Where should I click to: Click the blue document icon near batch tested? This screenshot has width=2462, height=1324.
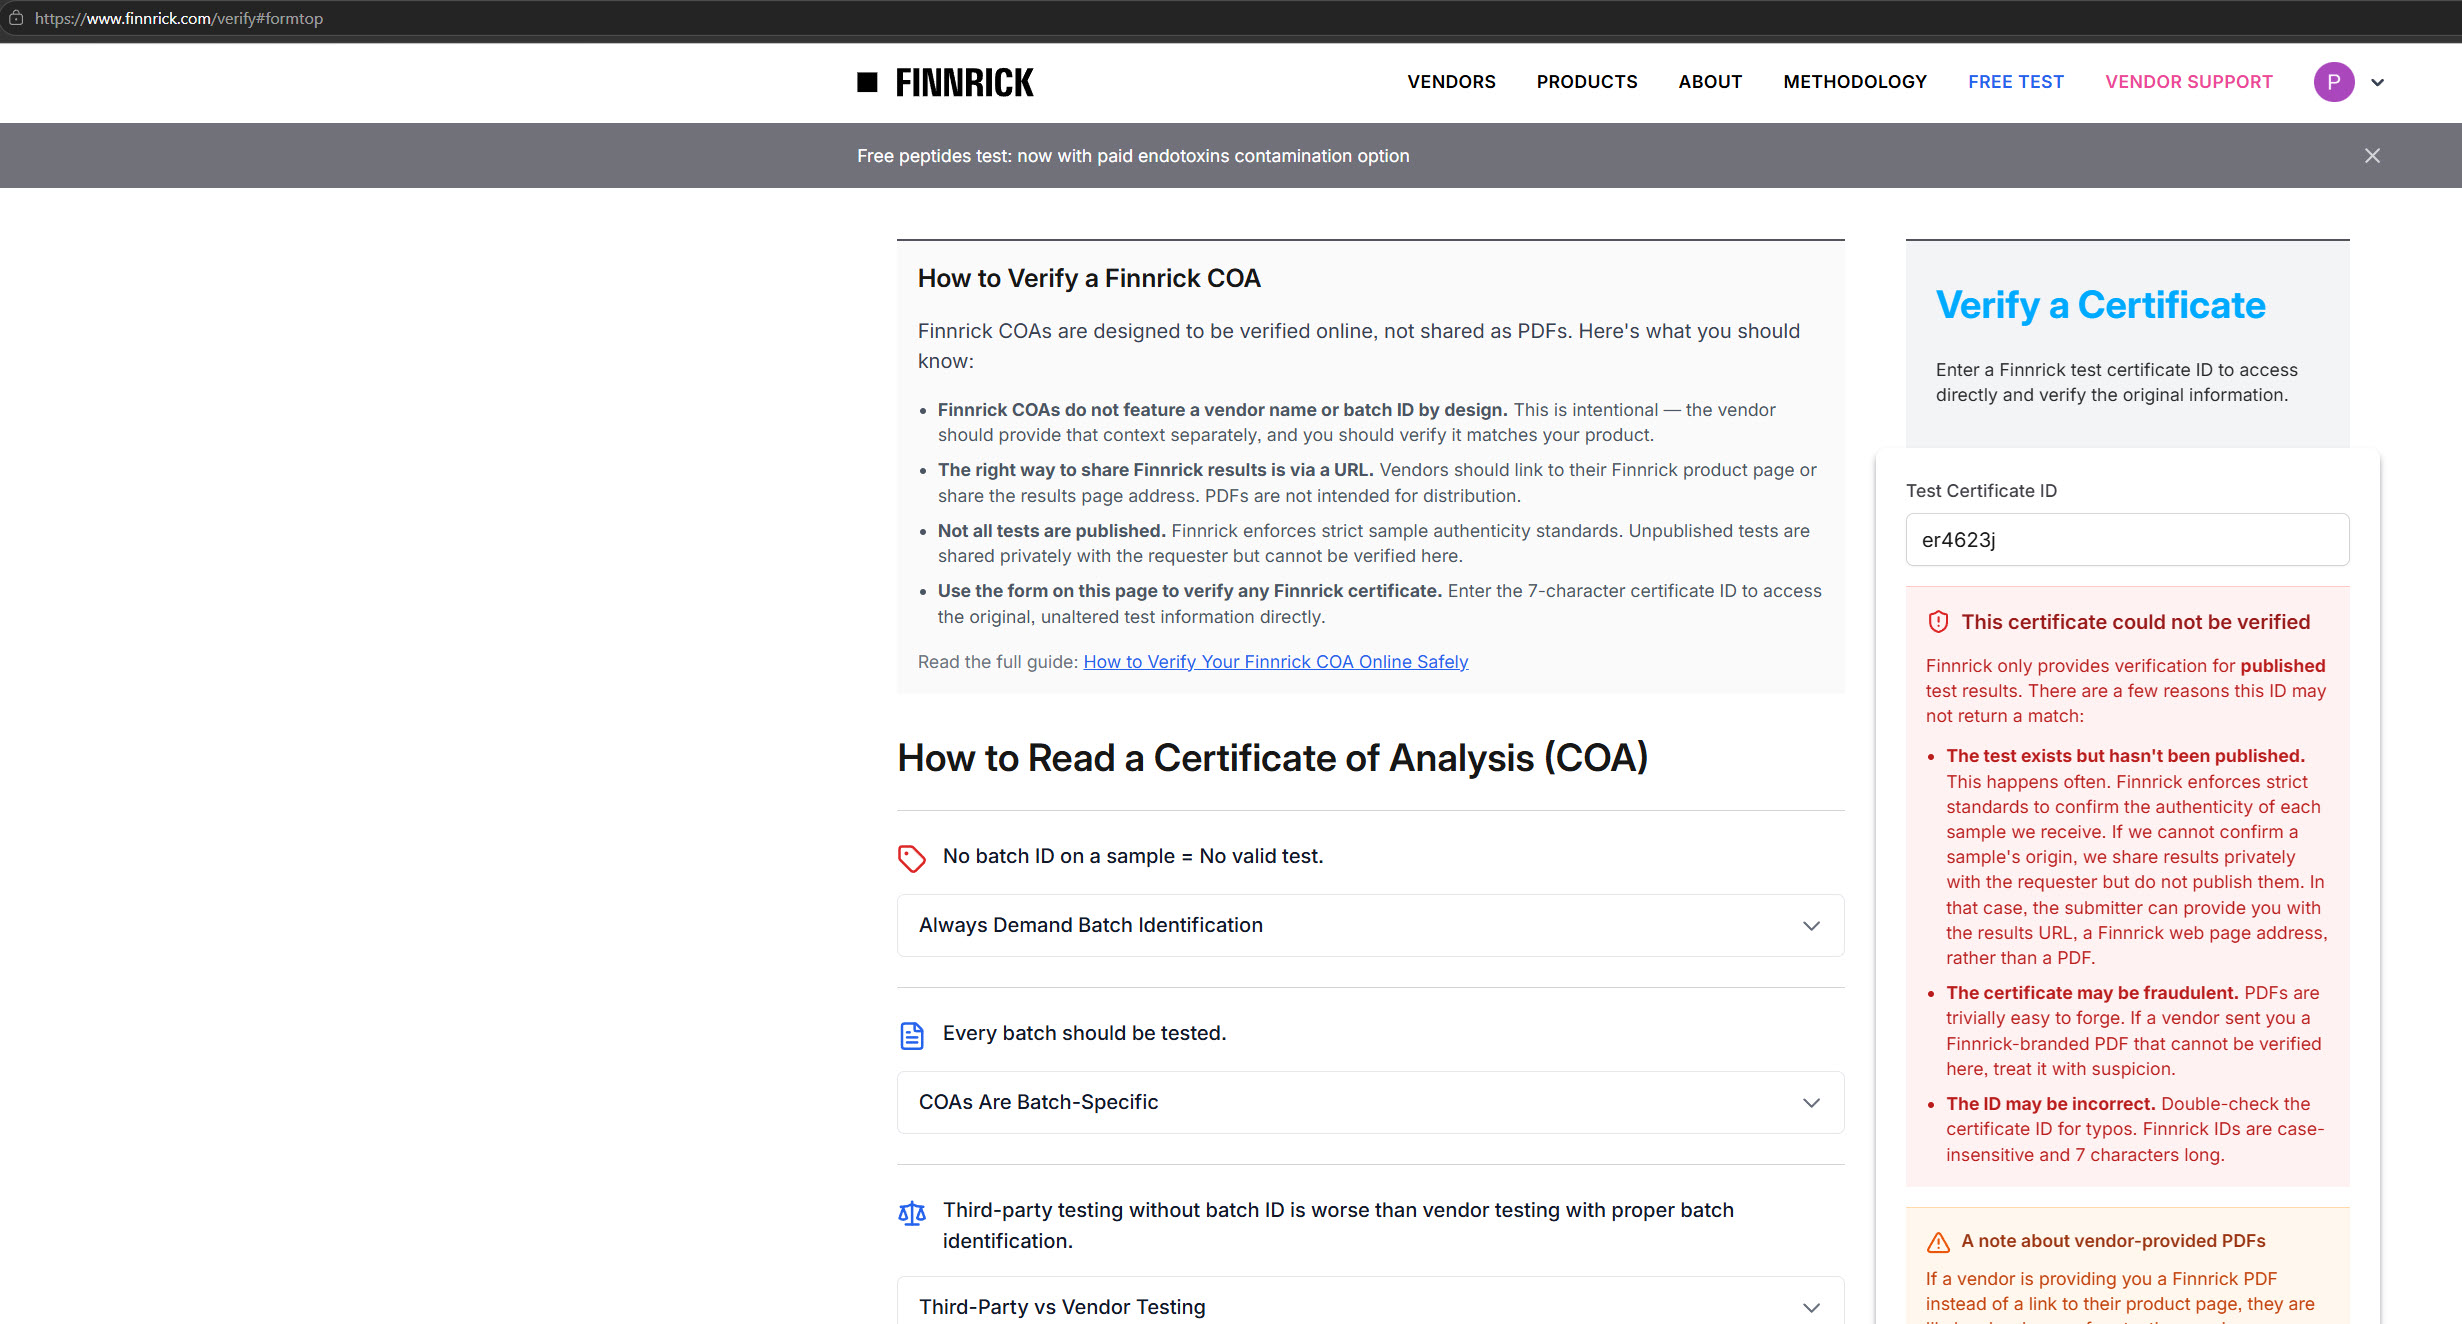pos(911,1035)
